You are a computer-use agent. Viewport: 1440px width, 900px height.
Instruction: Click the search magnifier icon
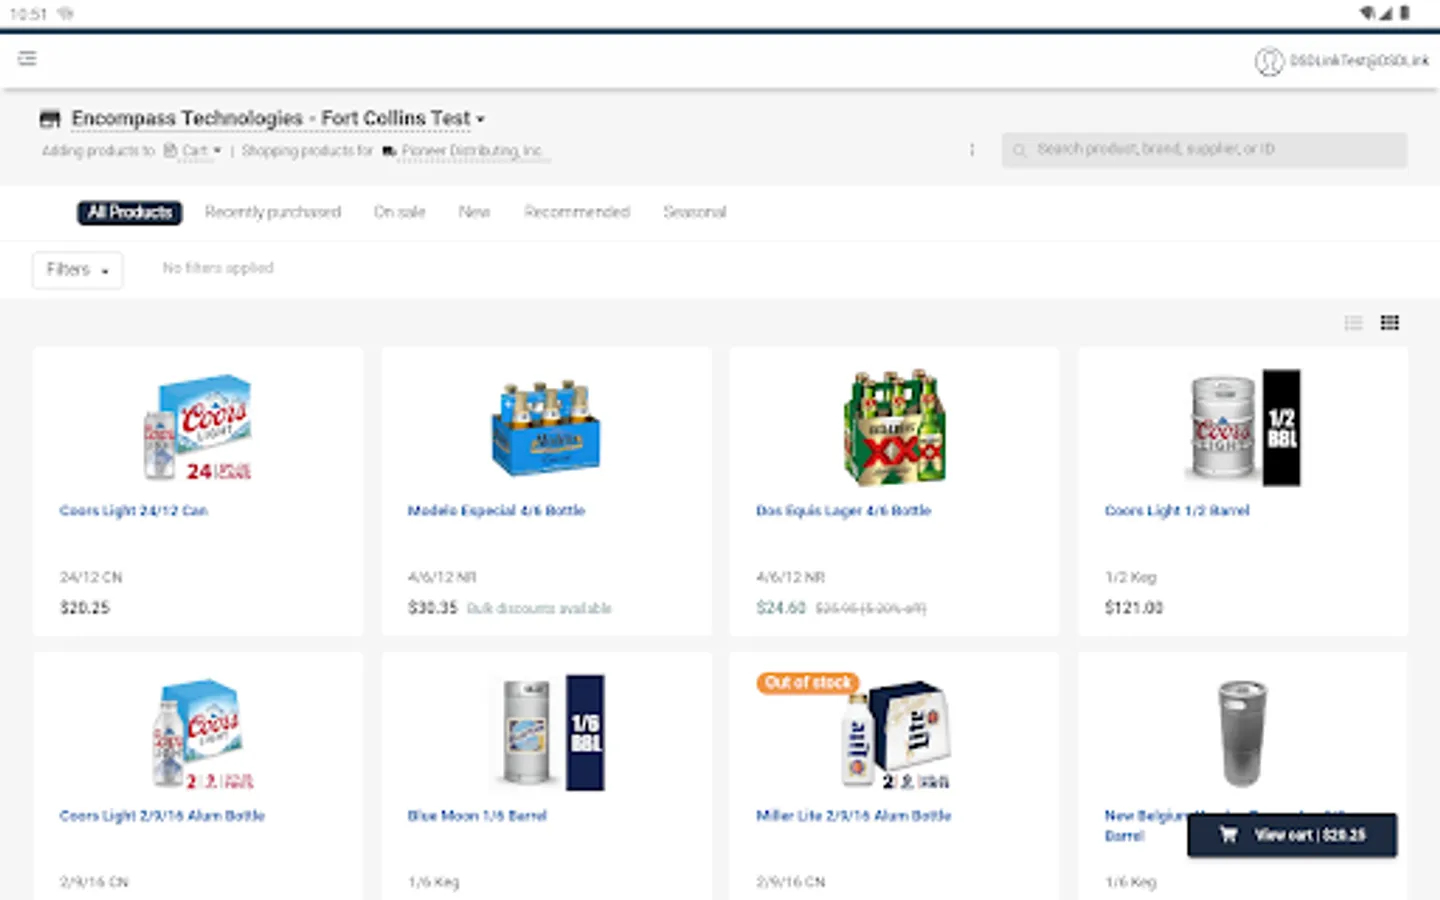click(1019, 150)
